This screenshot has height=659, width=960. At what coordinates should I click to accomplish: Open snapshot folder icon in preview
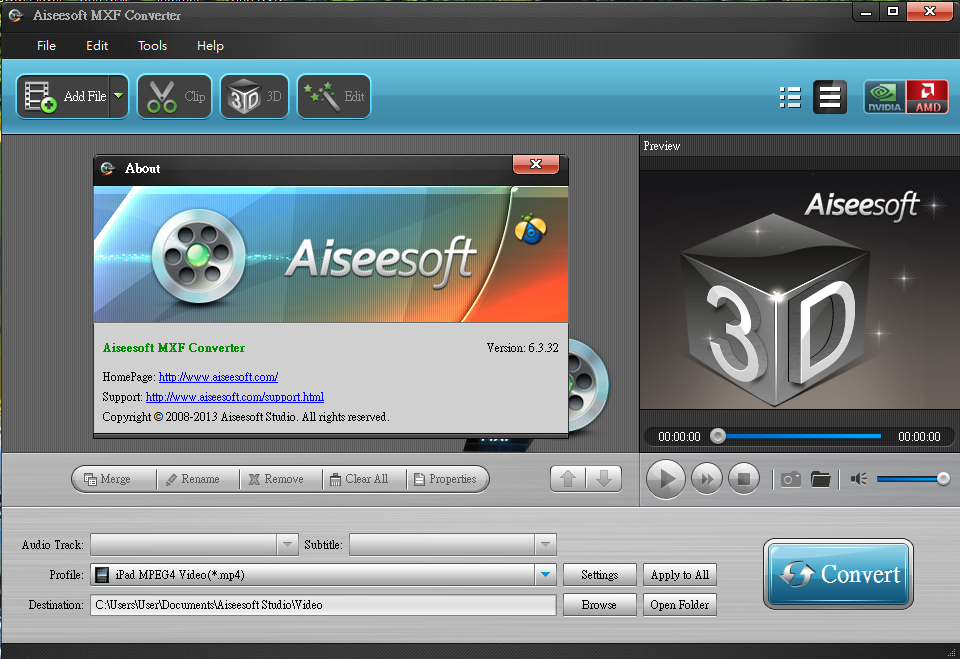tap(821, 479)
